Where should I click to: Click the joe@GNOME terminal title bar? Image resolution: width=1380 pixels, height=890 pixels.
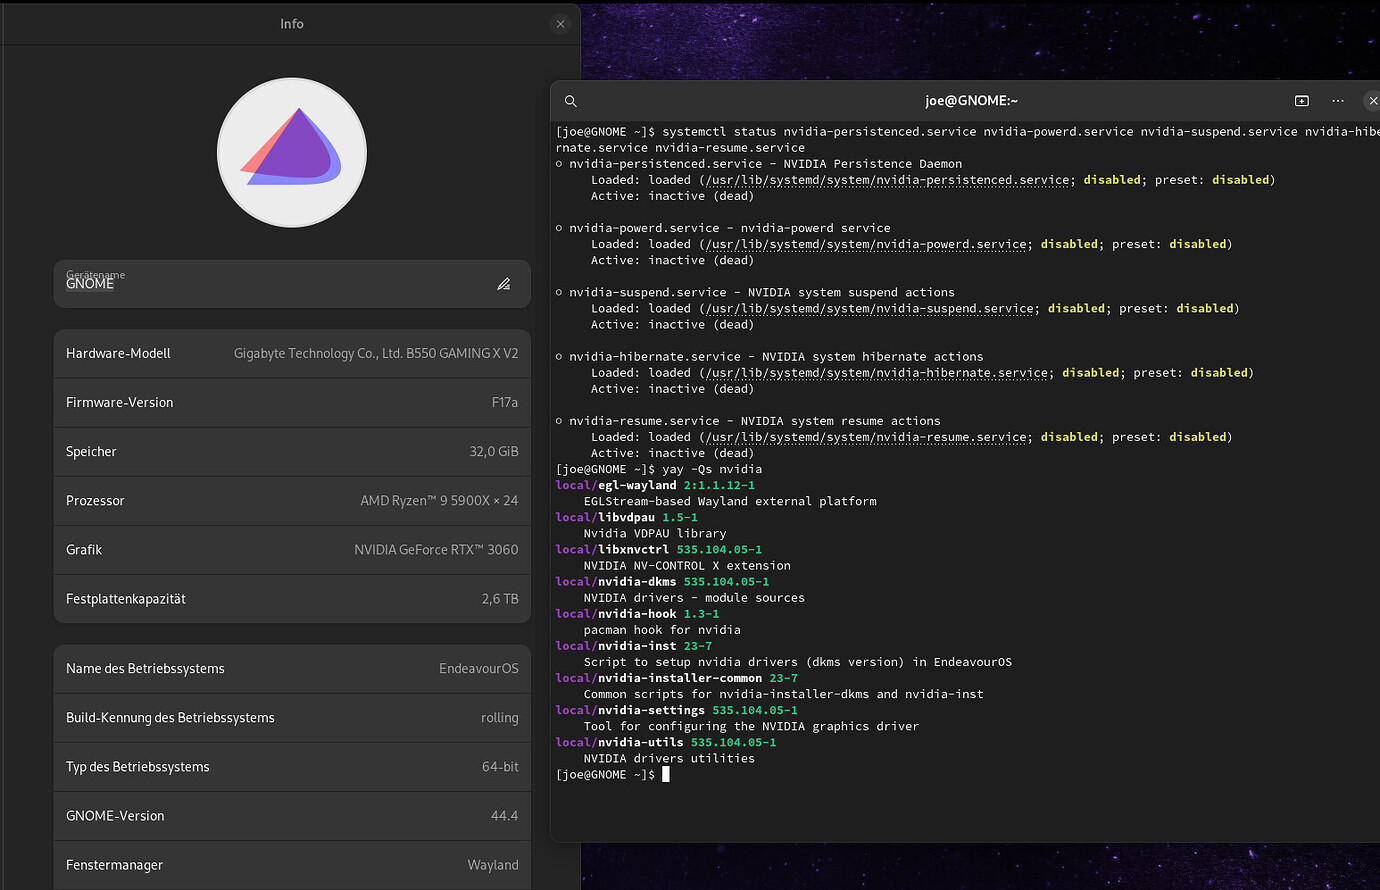tap(971, 101)
